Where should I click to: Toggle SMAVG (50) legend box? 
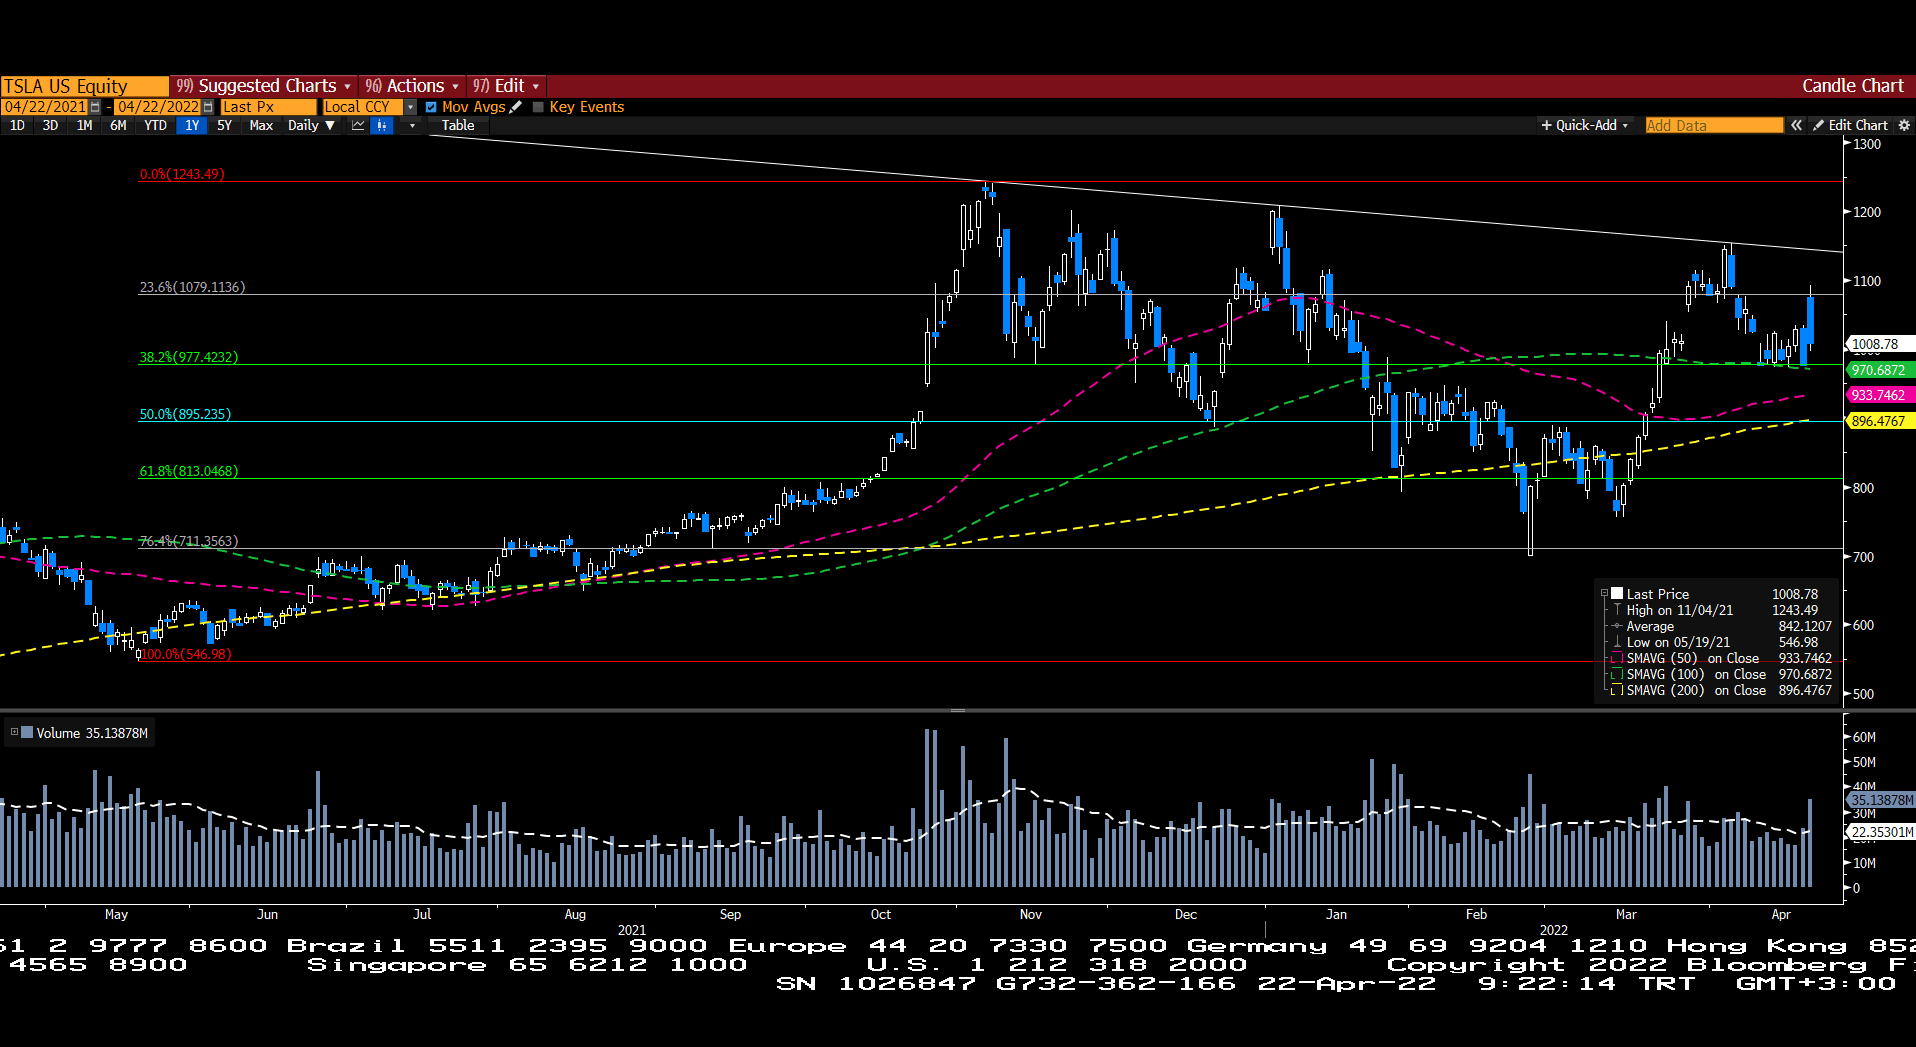[1617, 658]
